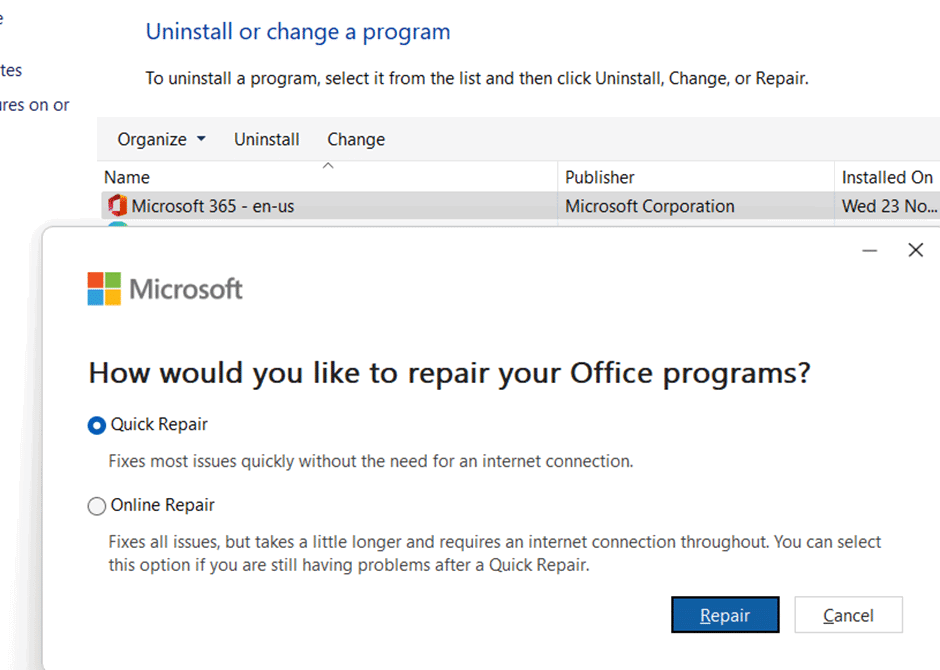940x670 pixels.
Task: Click the Microsoft Corporation publisher cell
Action: (x=650, y=206)
